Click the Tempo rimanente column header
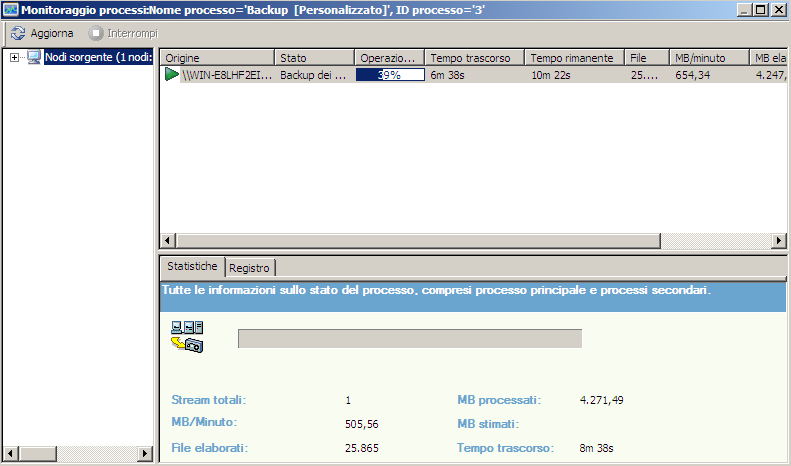 (575, 58)
